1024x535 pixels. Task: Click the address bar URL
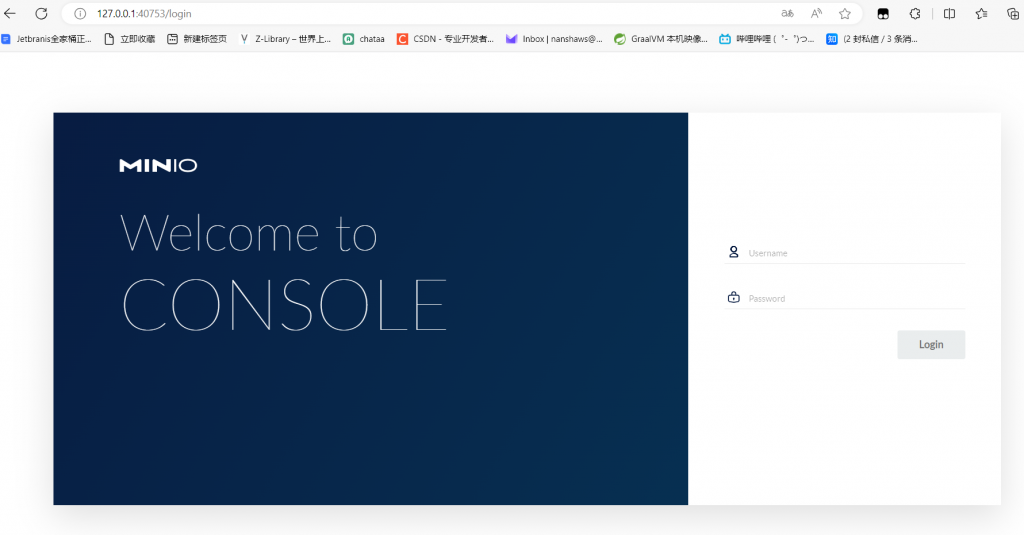(144, 14)
